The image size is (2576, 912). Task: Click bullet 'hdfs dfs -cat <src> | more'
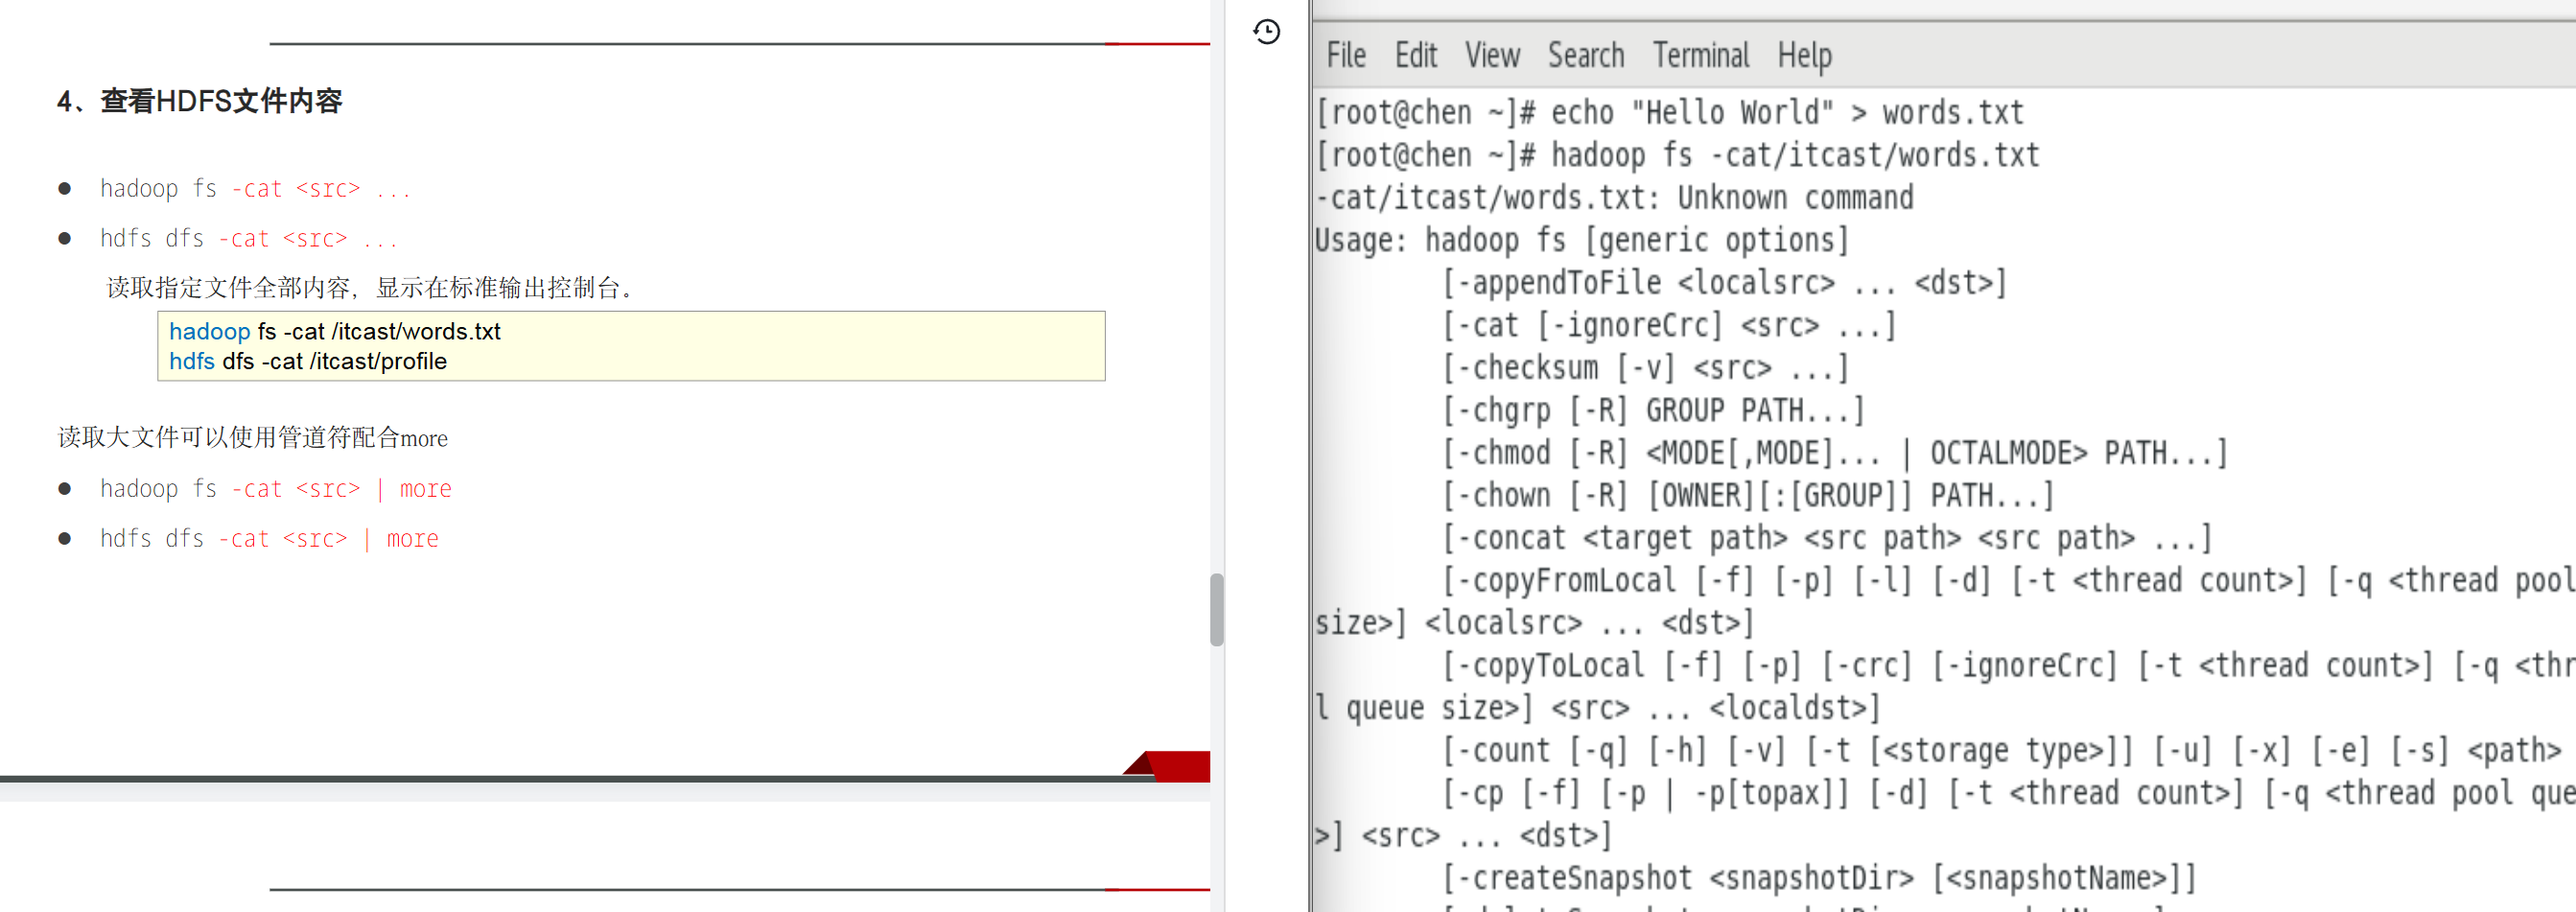pos(269,539)
